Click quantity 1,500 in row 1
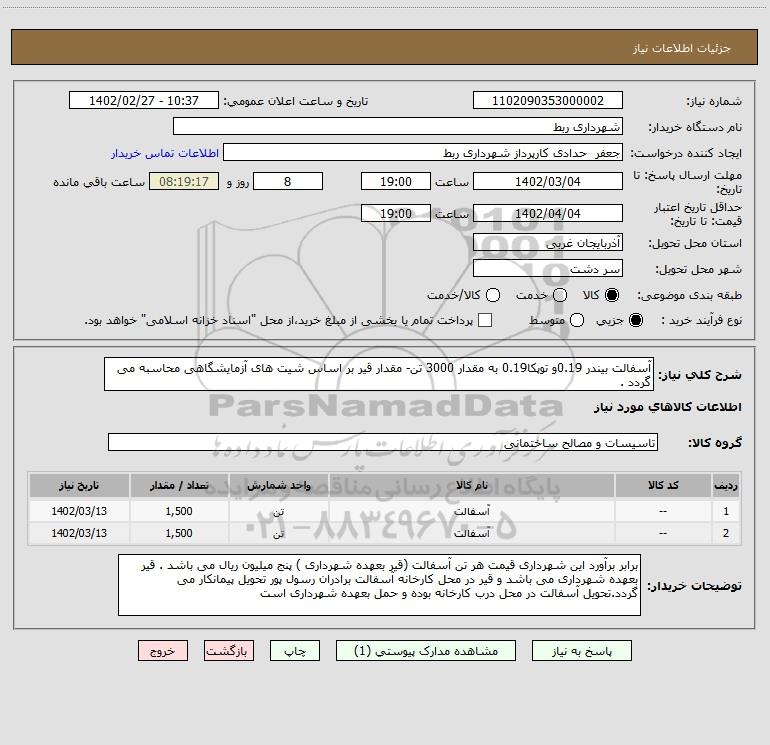The width and height of the screenshot is (770, 745). 179,511
